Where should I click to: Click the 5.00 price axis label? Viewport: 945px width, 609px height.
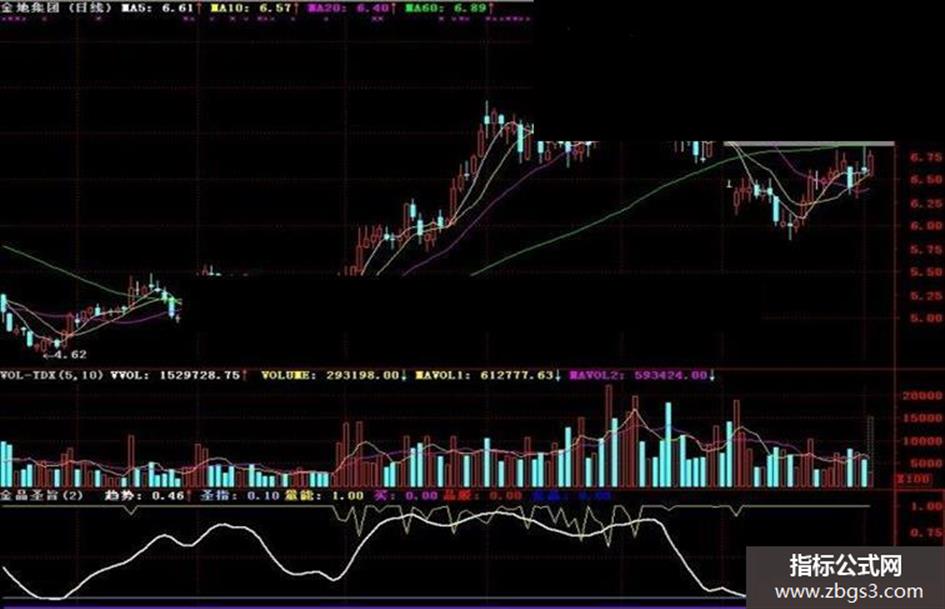click(926, 318)
